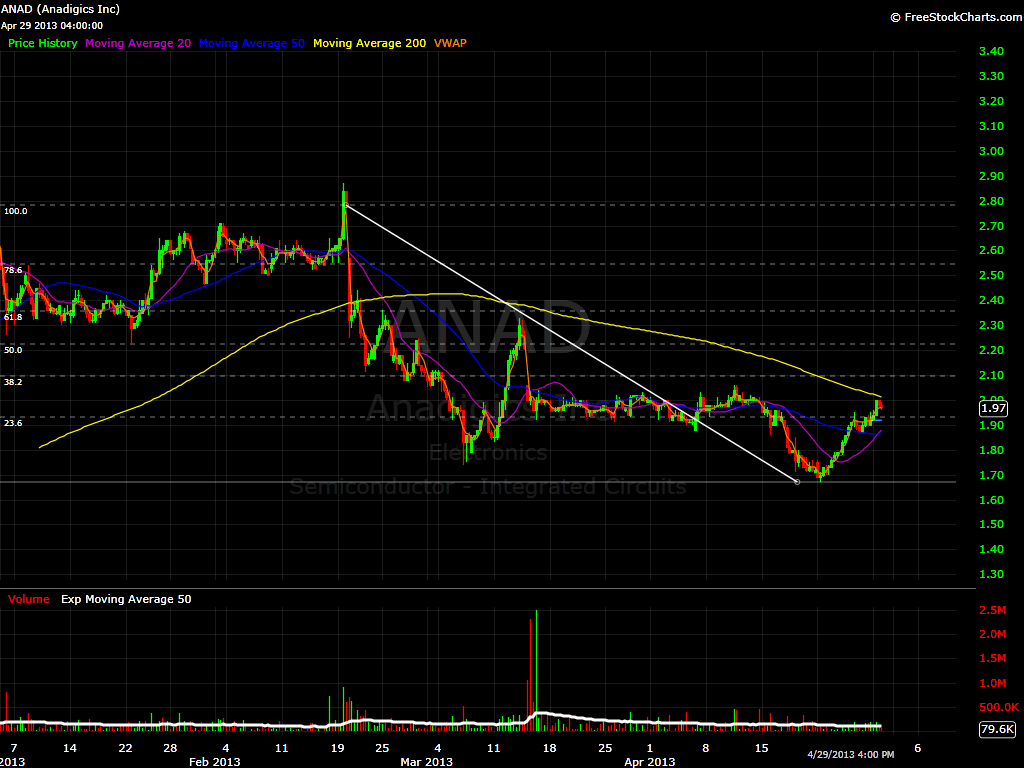Select the Exp Moving Average 50 label

[x=127, y=600]
